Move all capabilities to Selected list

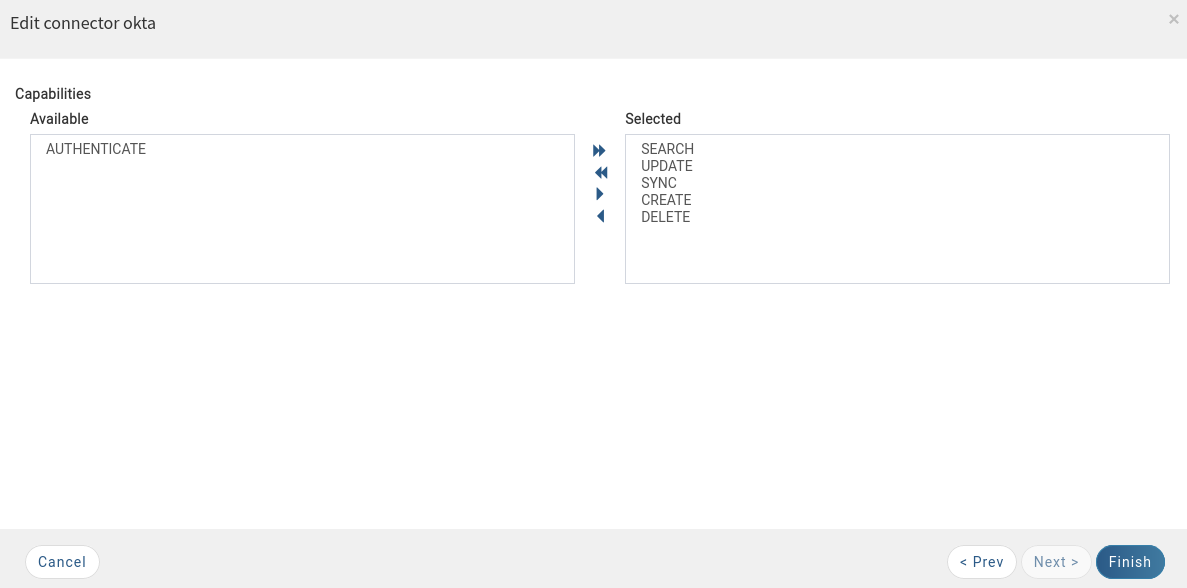tap(600, 151)
